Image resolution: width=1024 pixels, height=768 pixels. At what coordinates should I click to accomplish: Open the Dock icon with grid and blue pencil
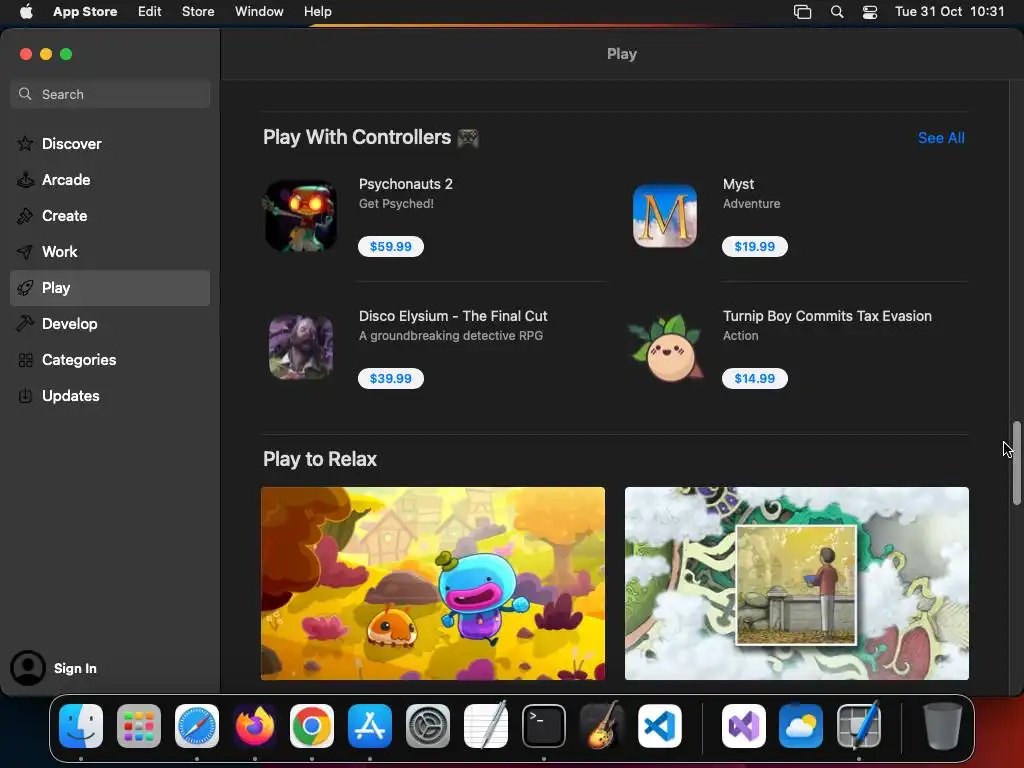point(859,725)
